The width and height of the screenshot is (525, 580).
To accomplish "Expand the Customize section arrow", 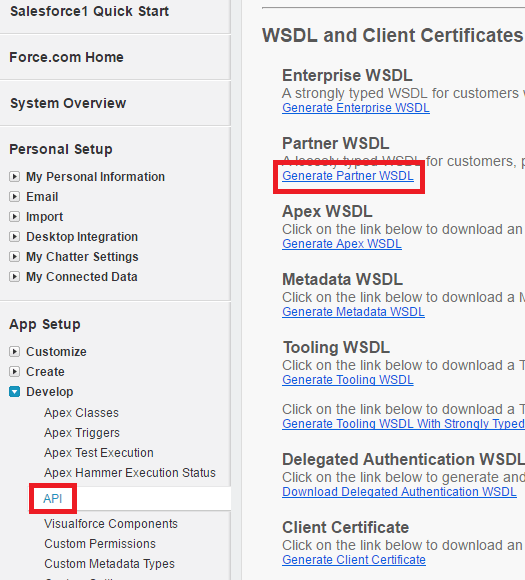I will pyautogui.click(x=14, y=351).
